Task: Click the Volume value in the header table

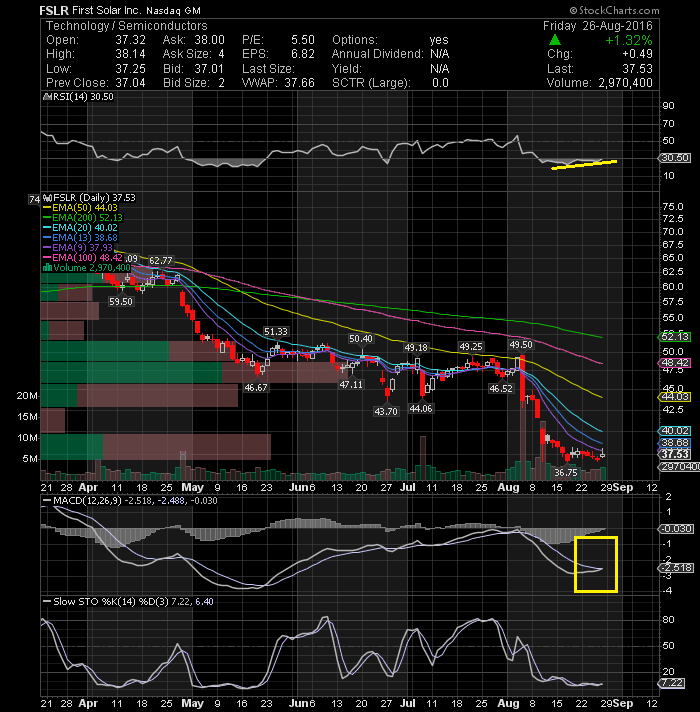Action: [x=625, y=83]
